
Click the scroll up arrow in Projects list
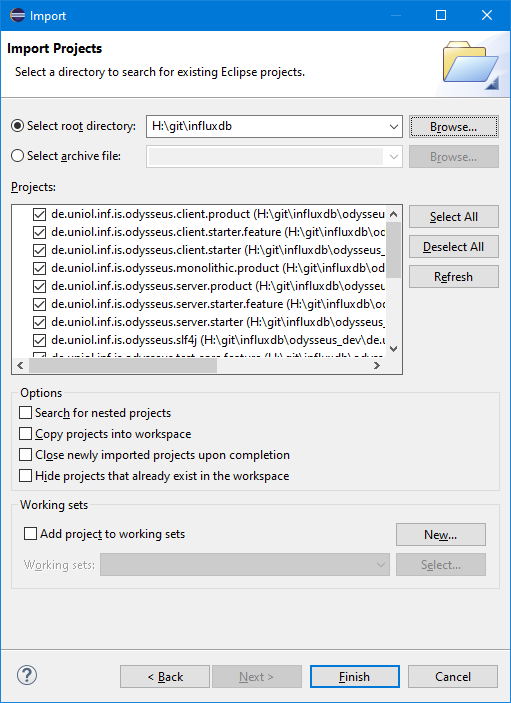[x=394, y=214]
